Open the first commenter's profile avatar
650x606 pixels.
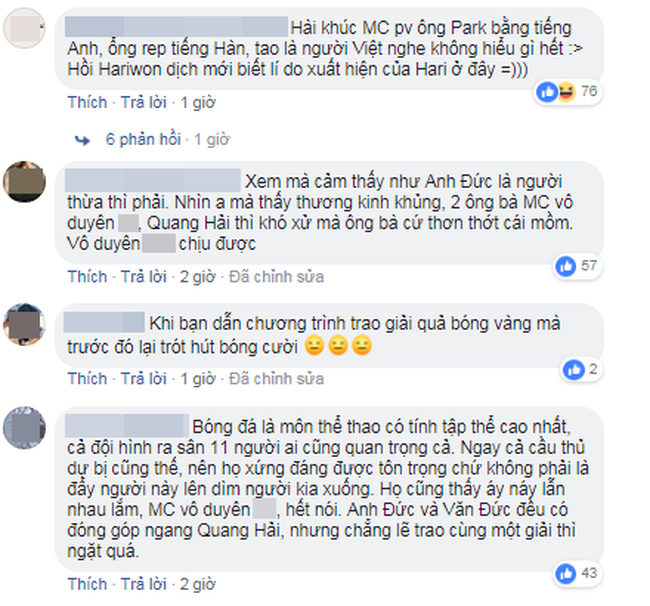[x=24, y=28]
